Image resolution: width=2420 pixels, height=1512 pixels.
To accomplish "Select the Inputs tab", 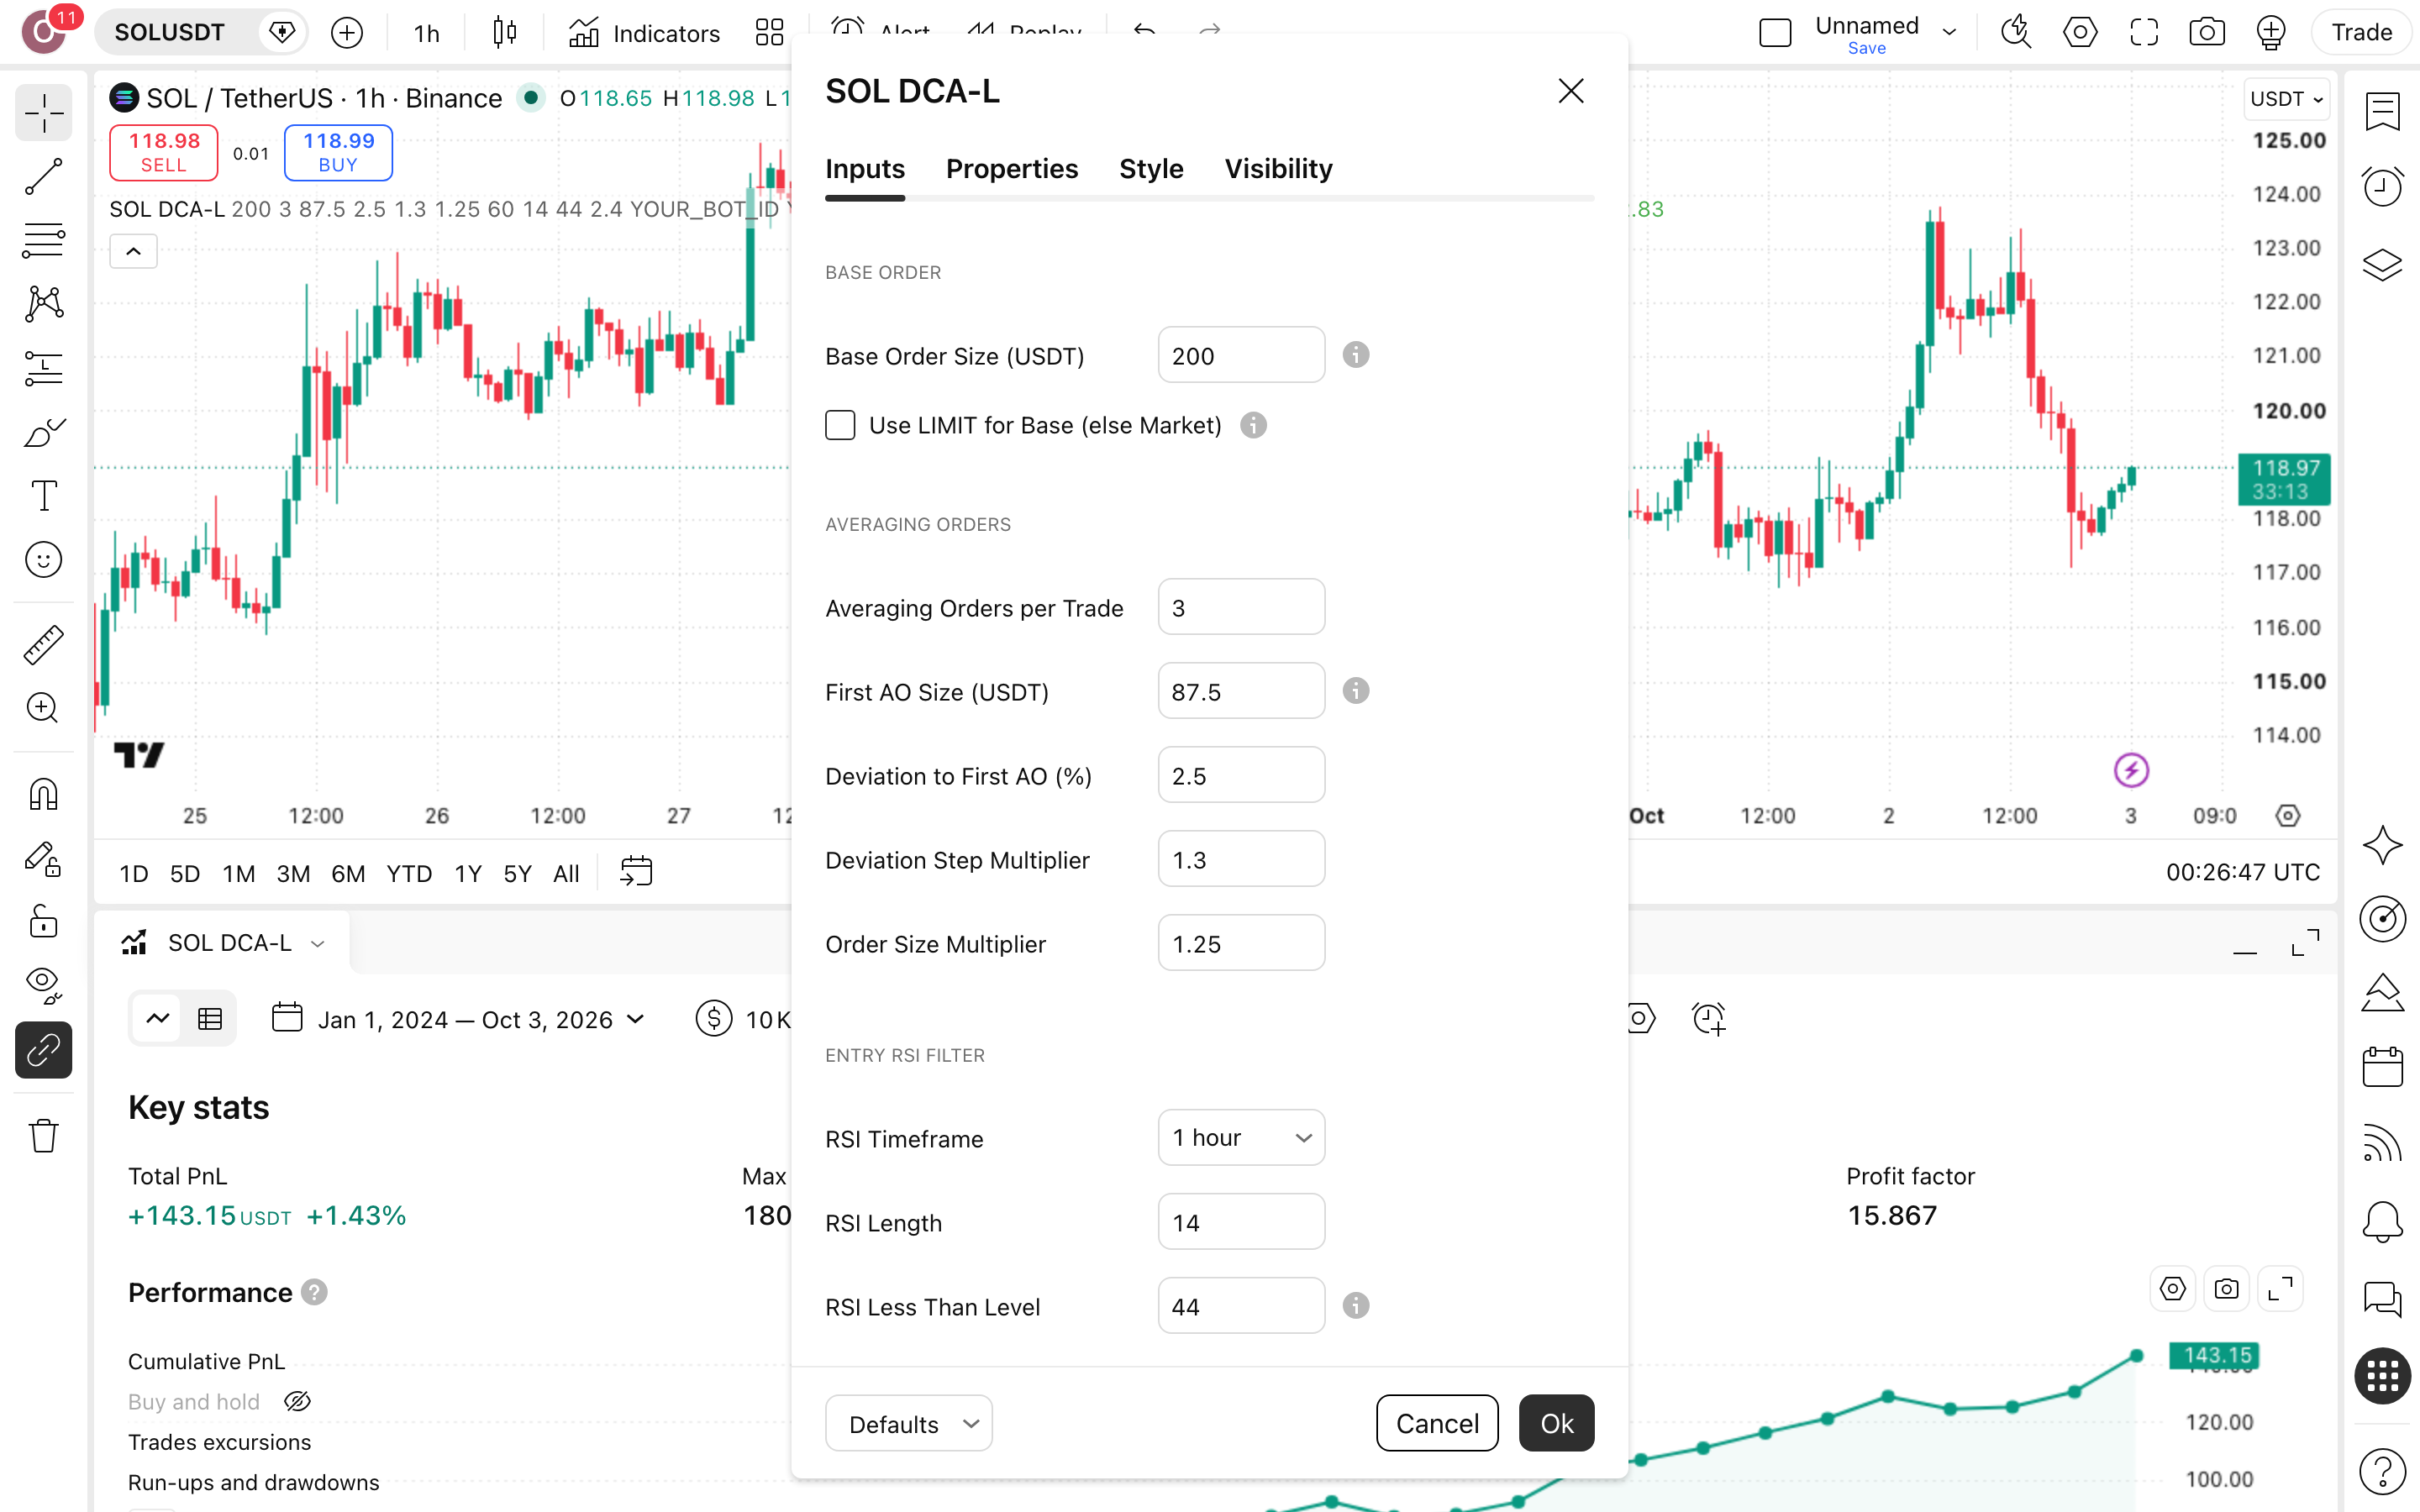I will pyautogui.click(x=865, y=169).
